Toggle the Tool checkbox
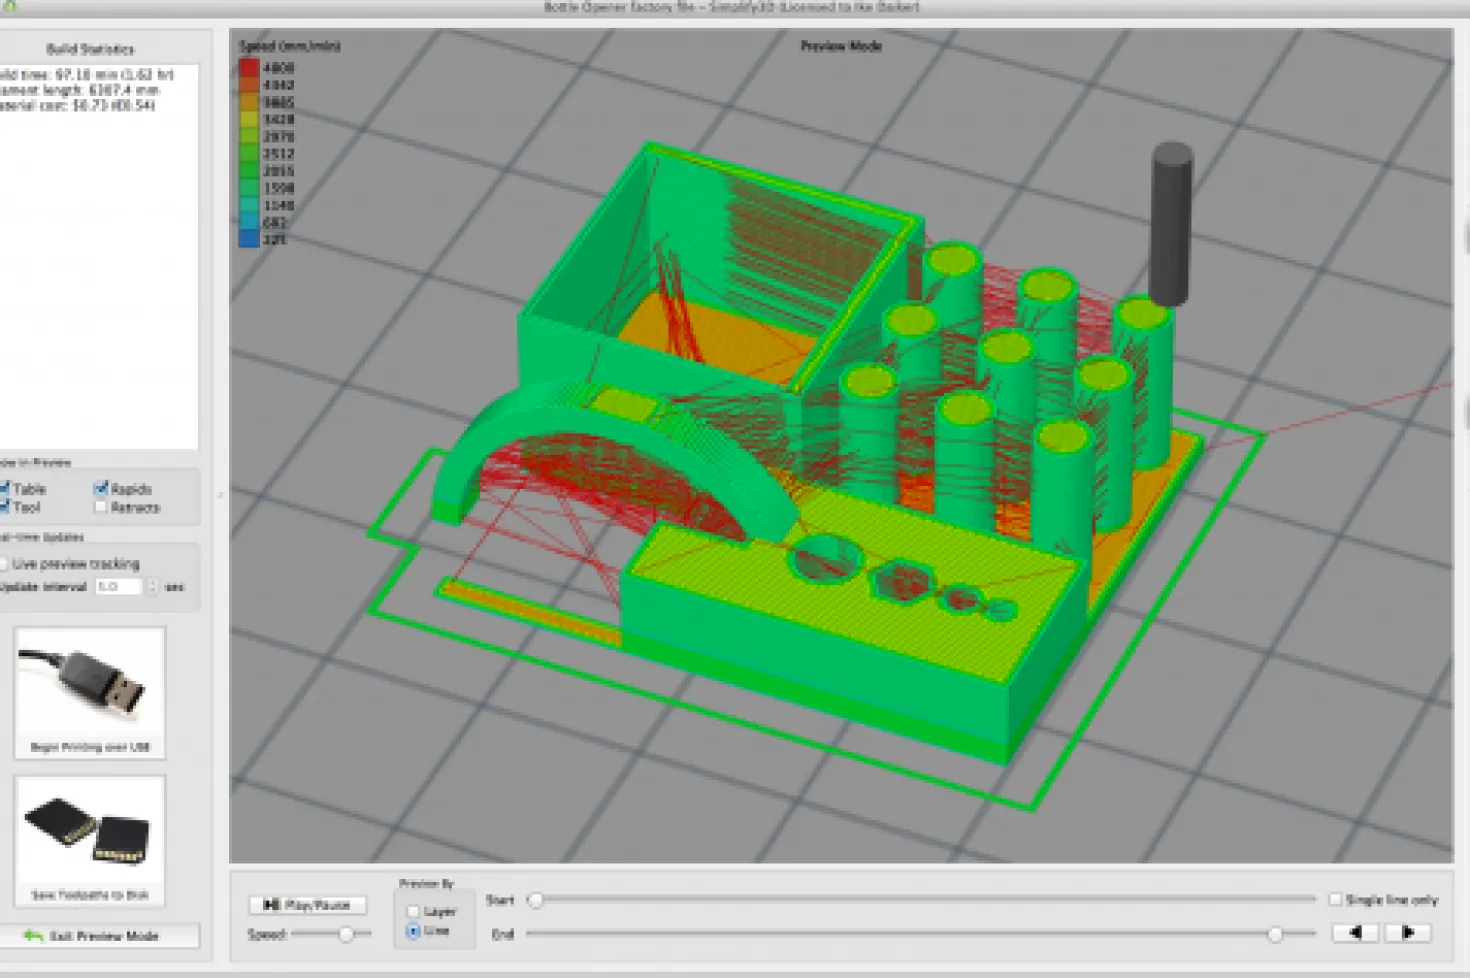 (3, 507)
